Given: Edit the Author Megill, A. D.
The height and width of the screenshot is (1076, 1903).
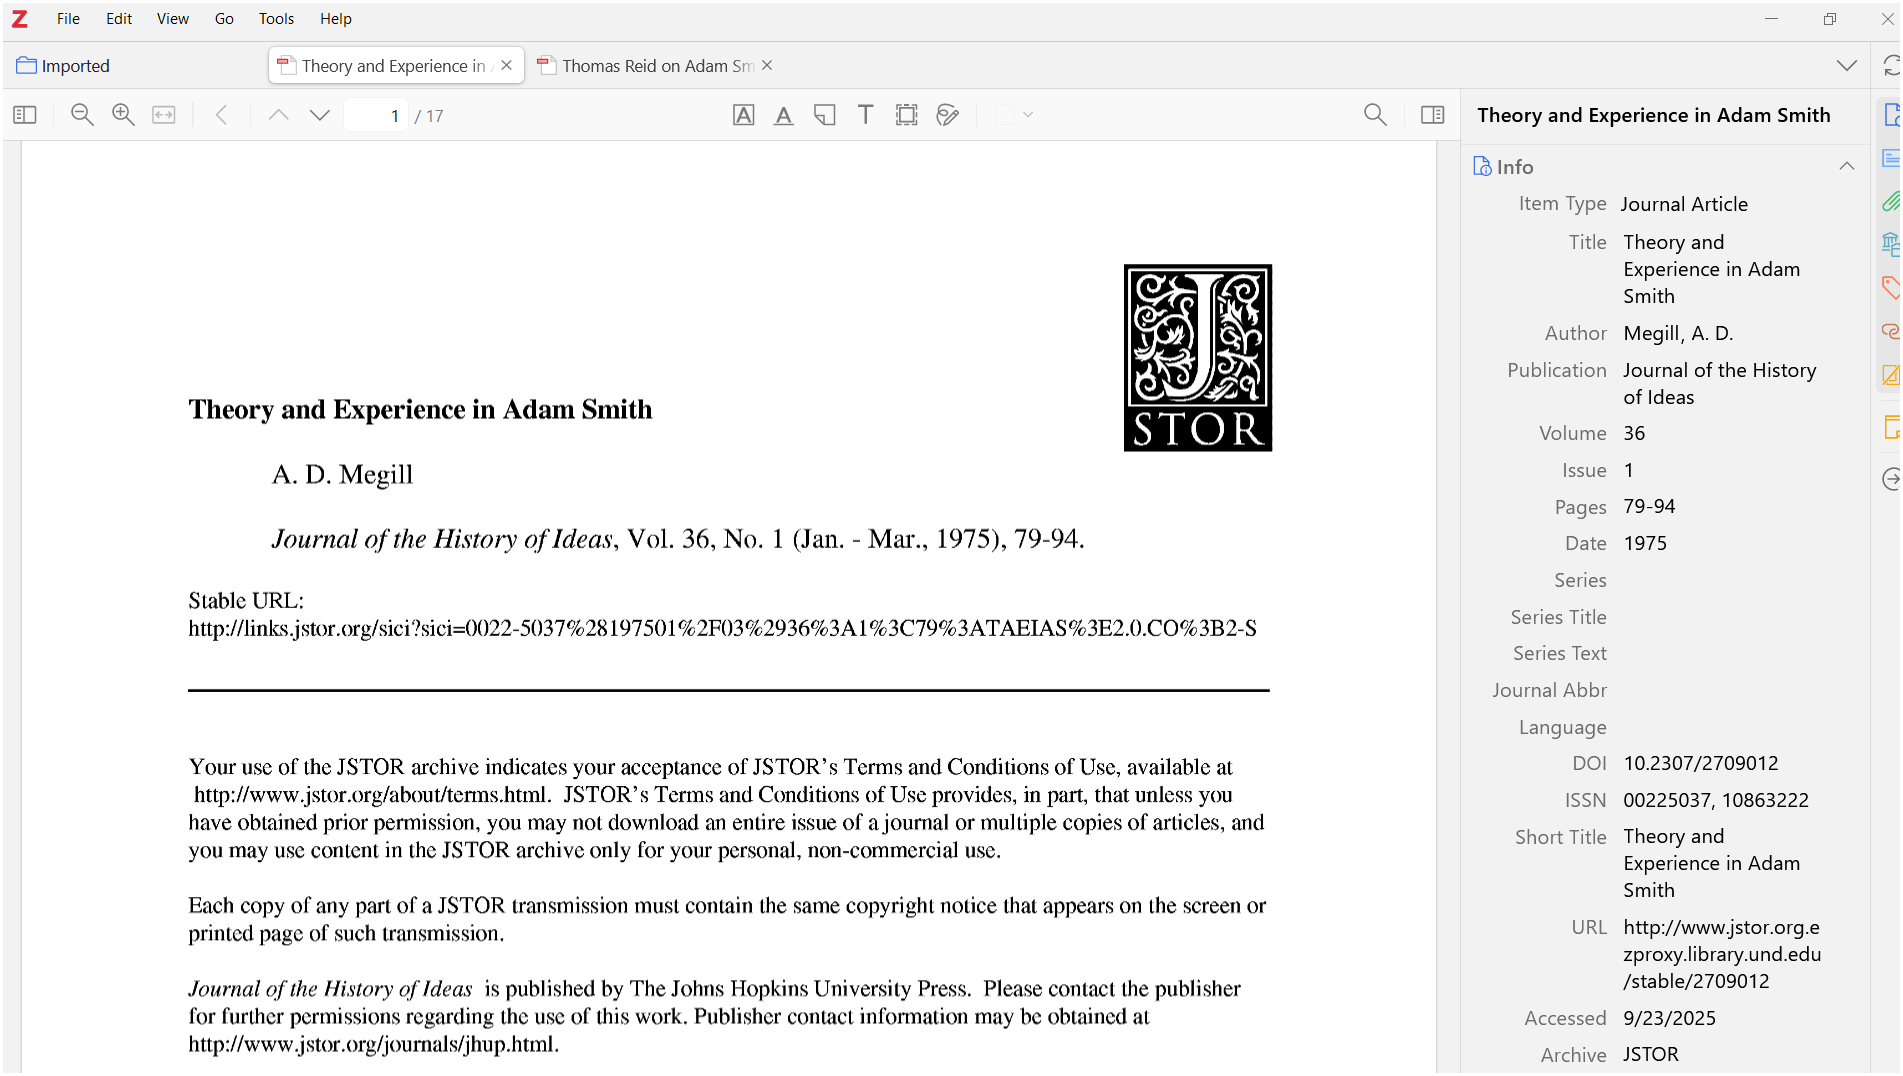Looking at the screenshot, I should (1678, 333).
